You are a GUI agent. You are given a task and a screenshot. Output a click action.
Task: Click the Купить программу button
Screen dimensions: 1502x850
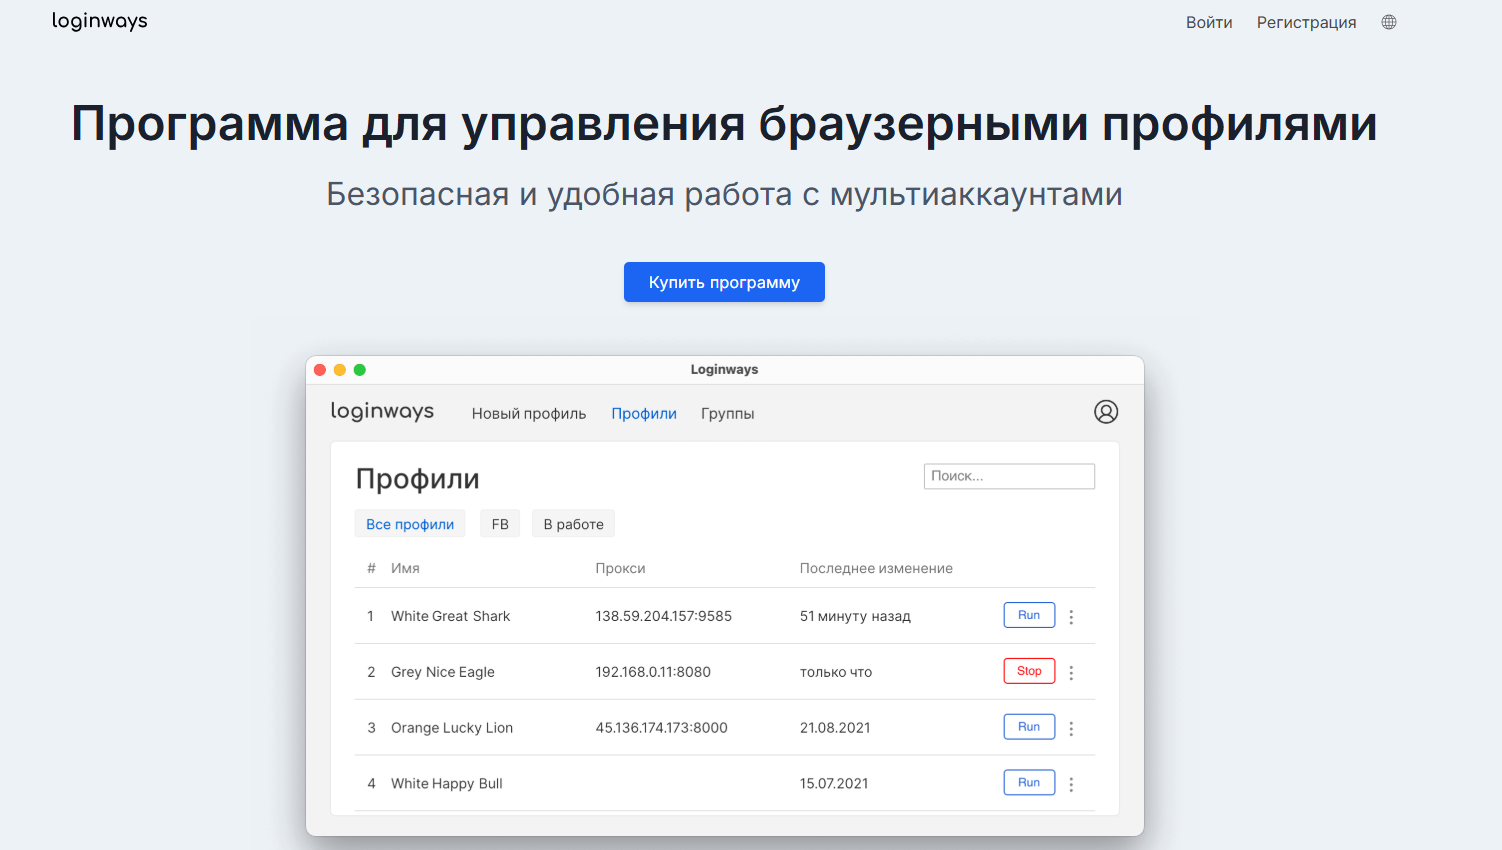(x=724, y=282)
